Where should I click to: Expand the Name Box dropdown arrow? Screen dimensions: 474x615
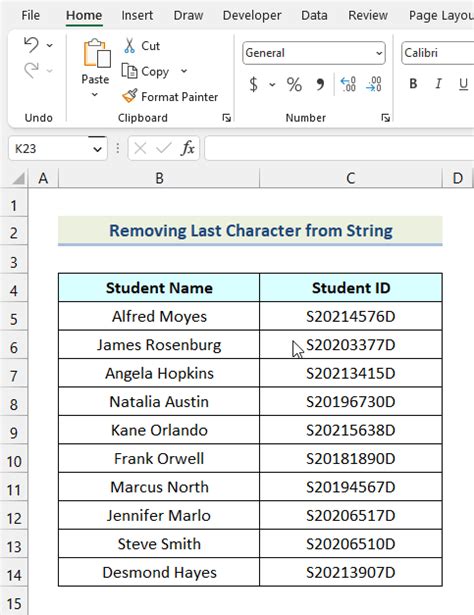click(x=97, y=149)
